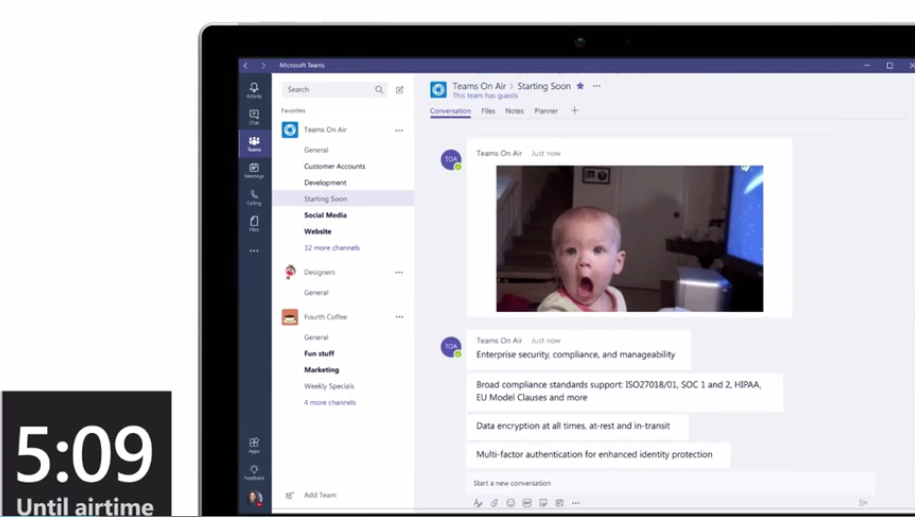Open the Apps store icon

(254, 444)
